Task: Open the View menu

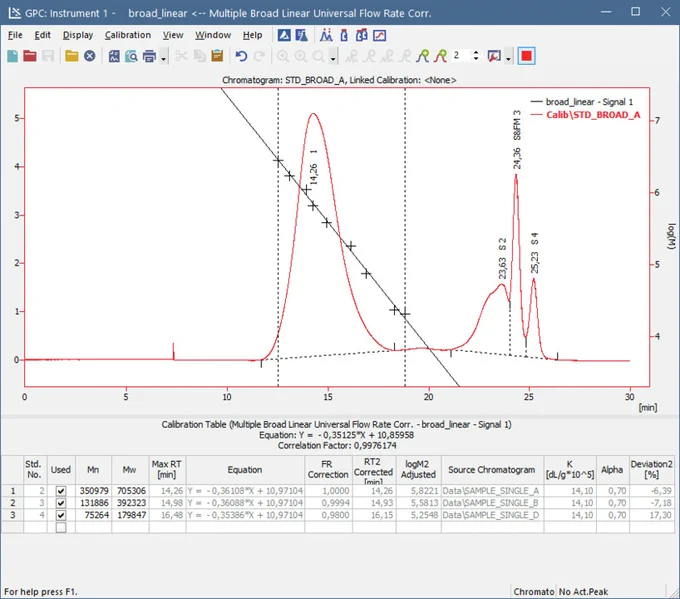Action: point(173,35)
